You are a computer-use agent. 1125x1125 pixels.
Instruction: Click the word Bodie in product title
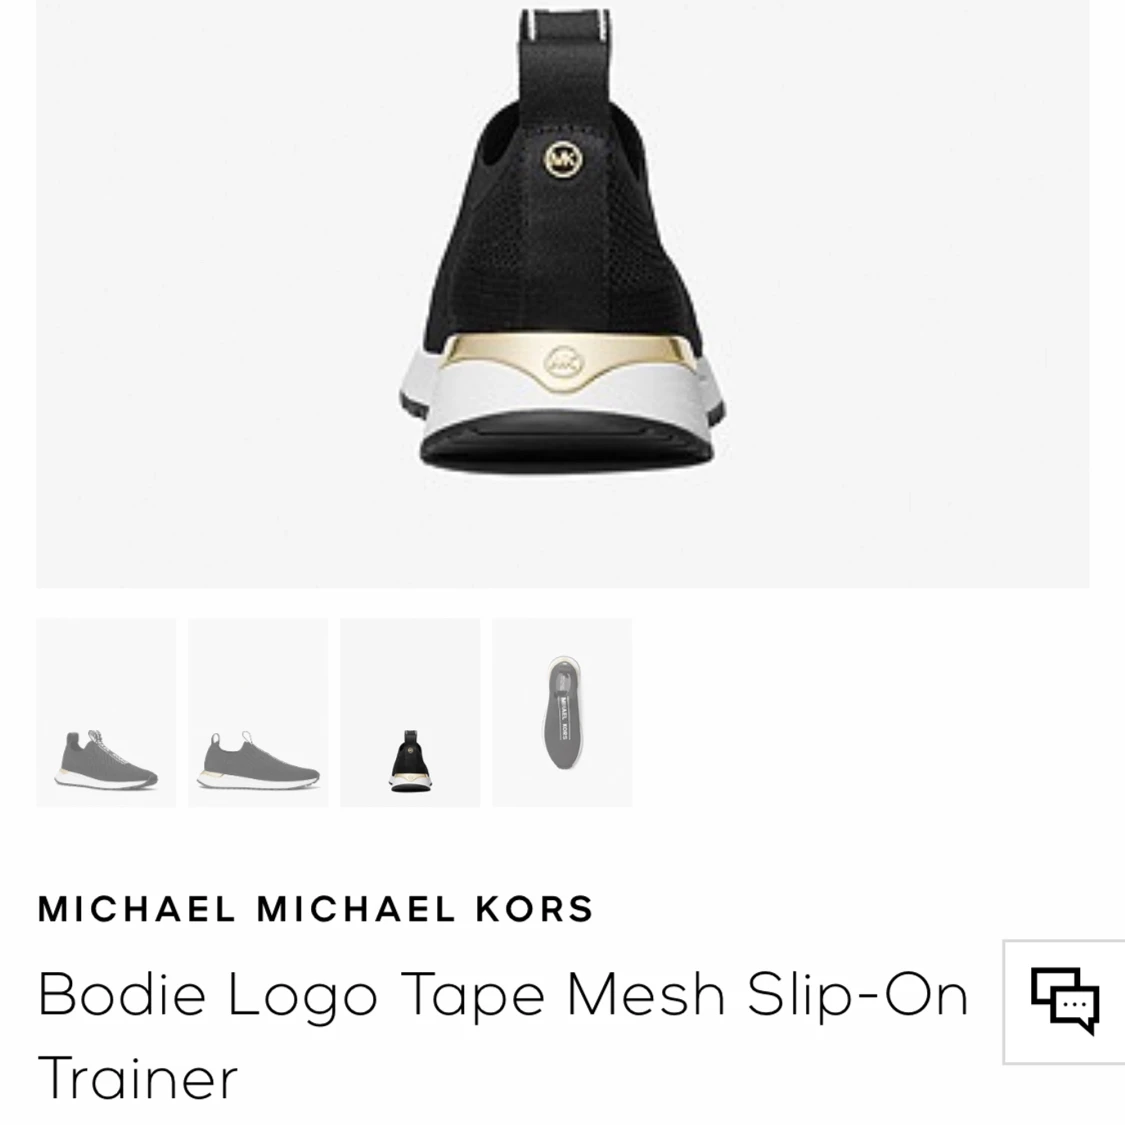122,994
